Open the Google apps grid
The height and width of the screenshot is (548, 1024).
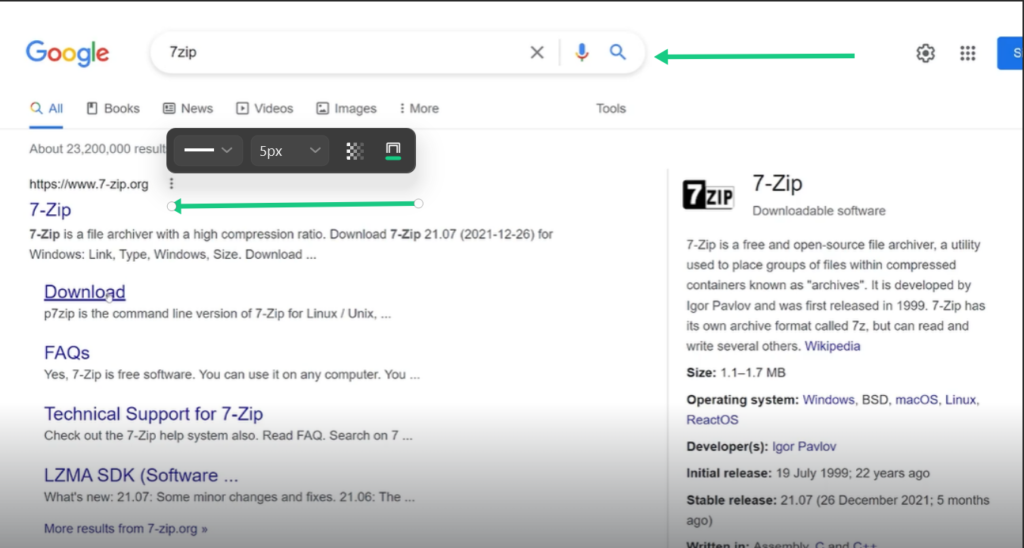pos(968,53)
